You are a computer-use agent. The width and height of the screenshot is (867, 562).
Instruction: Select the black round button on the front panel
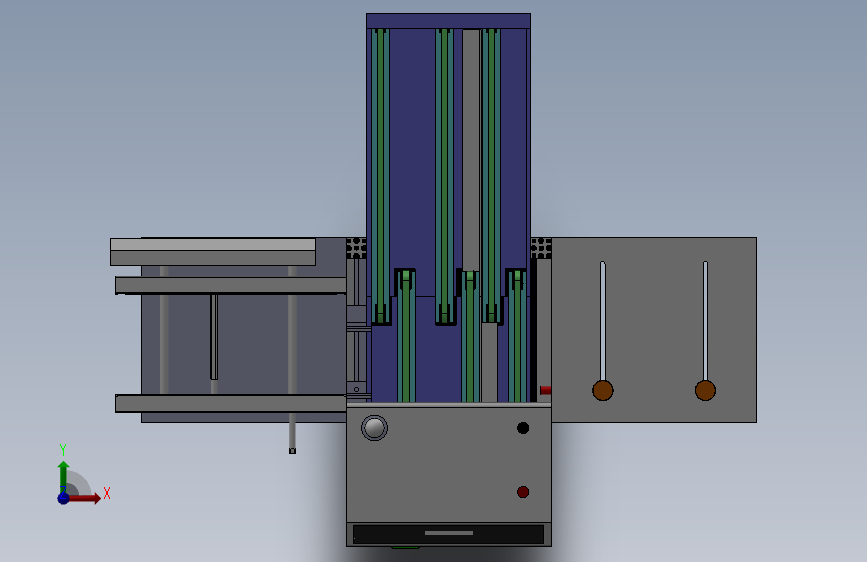[523, 428]
